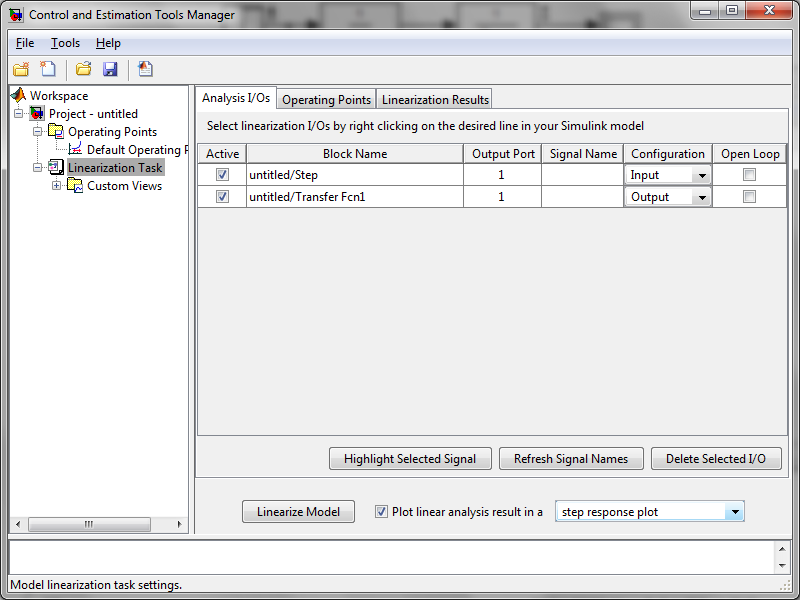
Task: Collapse the Operating Points tree node
Action: click(37, 131)
